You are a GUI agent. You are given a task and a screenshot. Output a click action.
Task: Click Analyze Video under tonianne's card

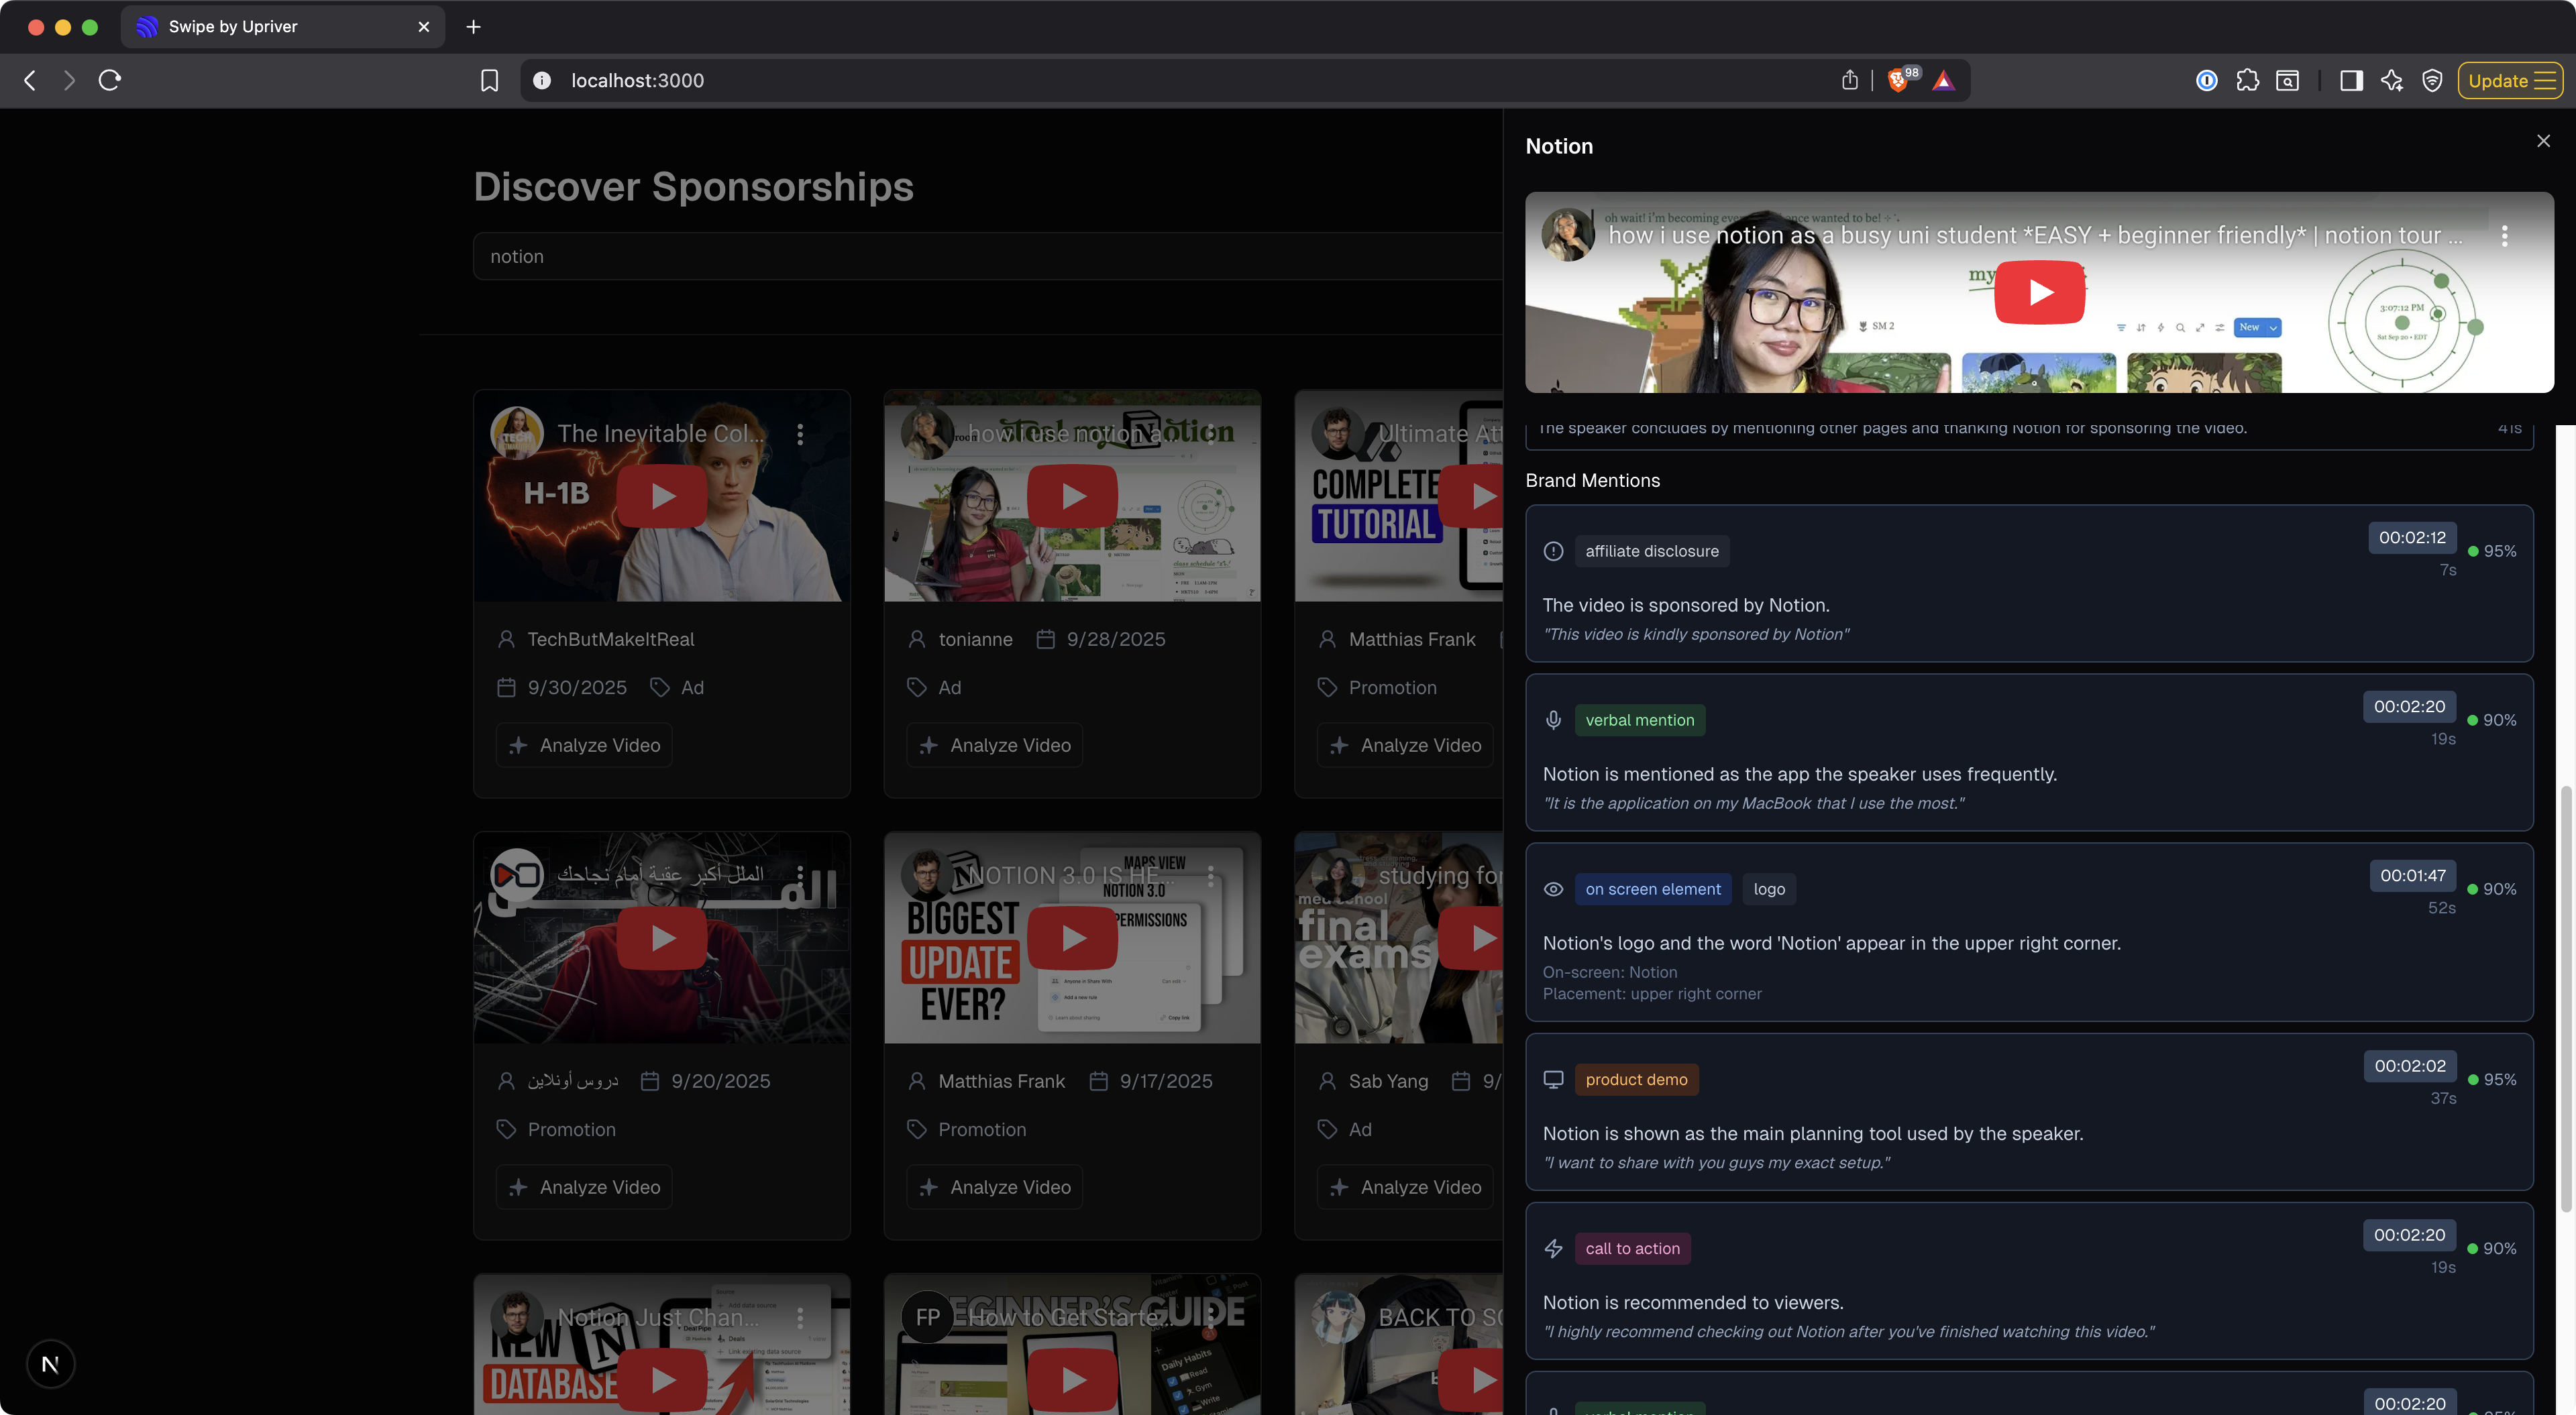click(995, 745)
